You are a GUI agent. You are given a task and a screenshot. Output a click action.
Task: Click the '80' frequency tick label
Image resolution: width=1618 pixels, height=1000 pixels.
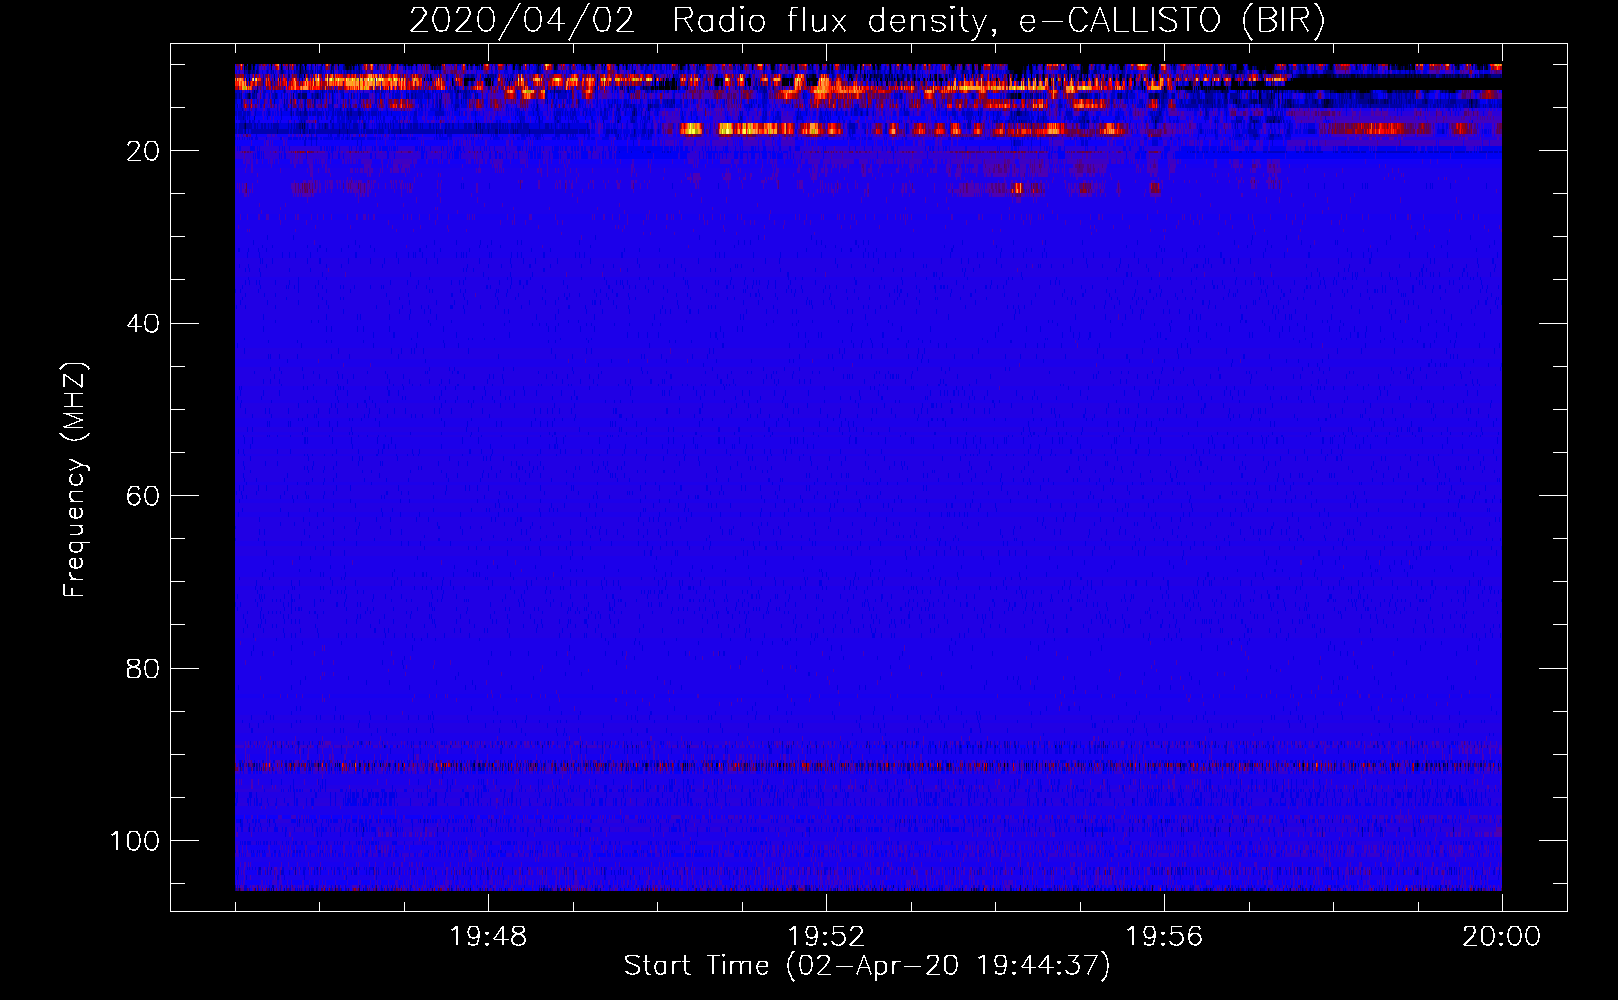coord(143,669)
